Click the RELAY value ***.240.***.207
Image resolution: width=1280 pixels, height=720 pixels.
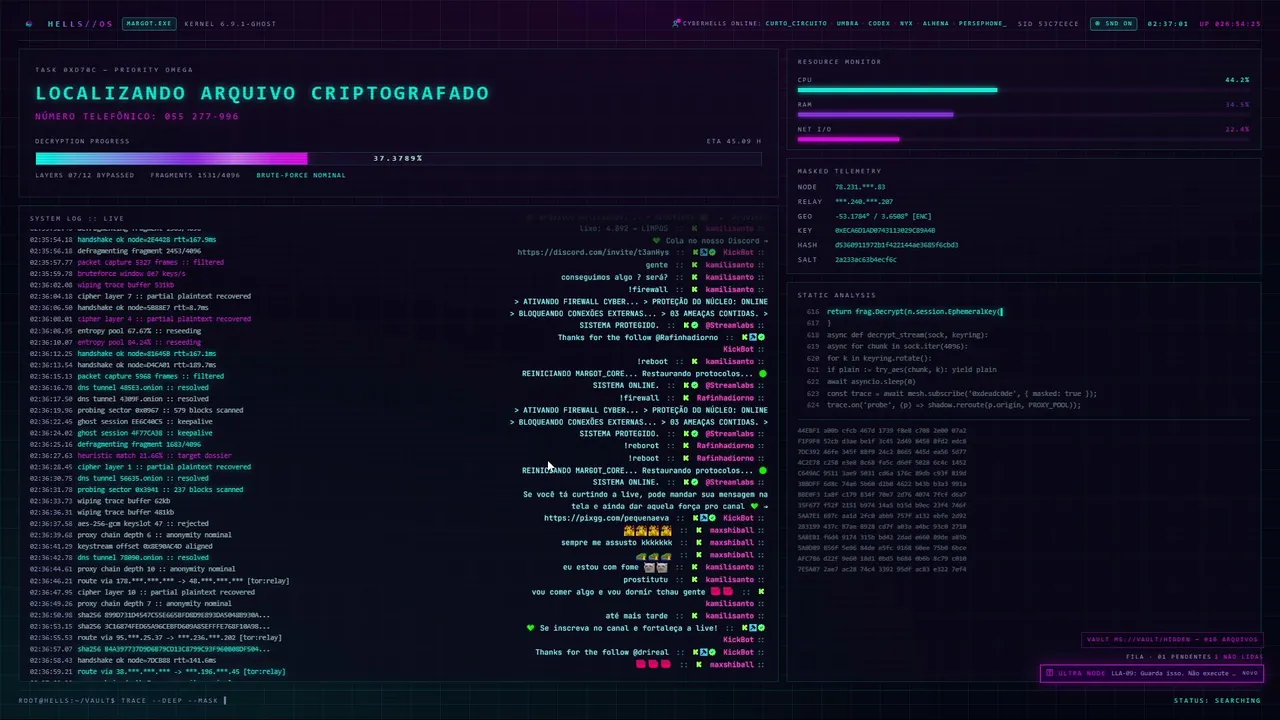[x=864, y=202]
